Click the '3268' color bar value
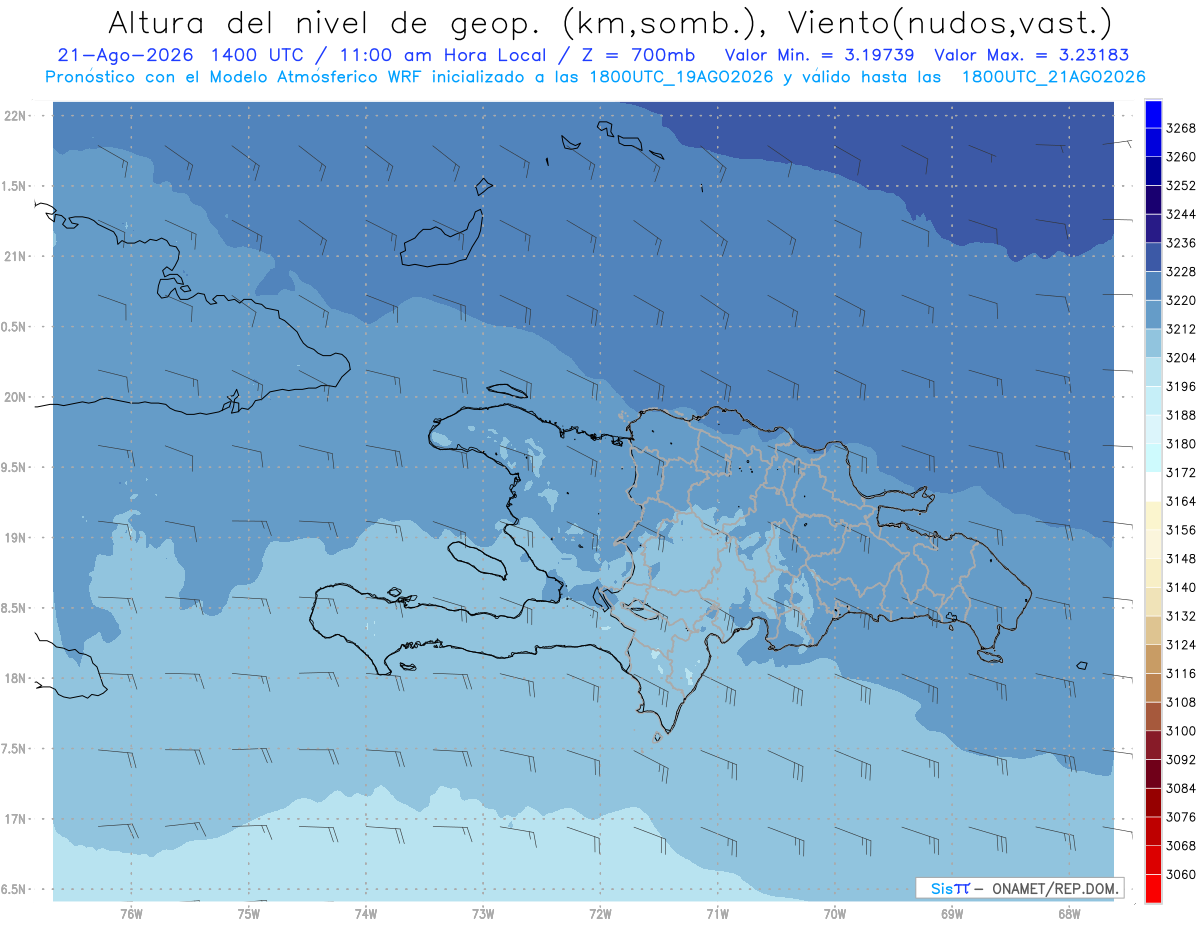 click(x=1180, y=128)
